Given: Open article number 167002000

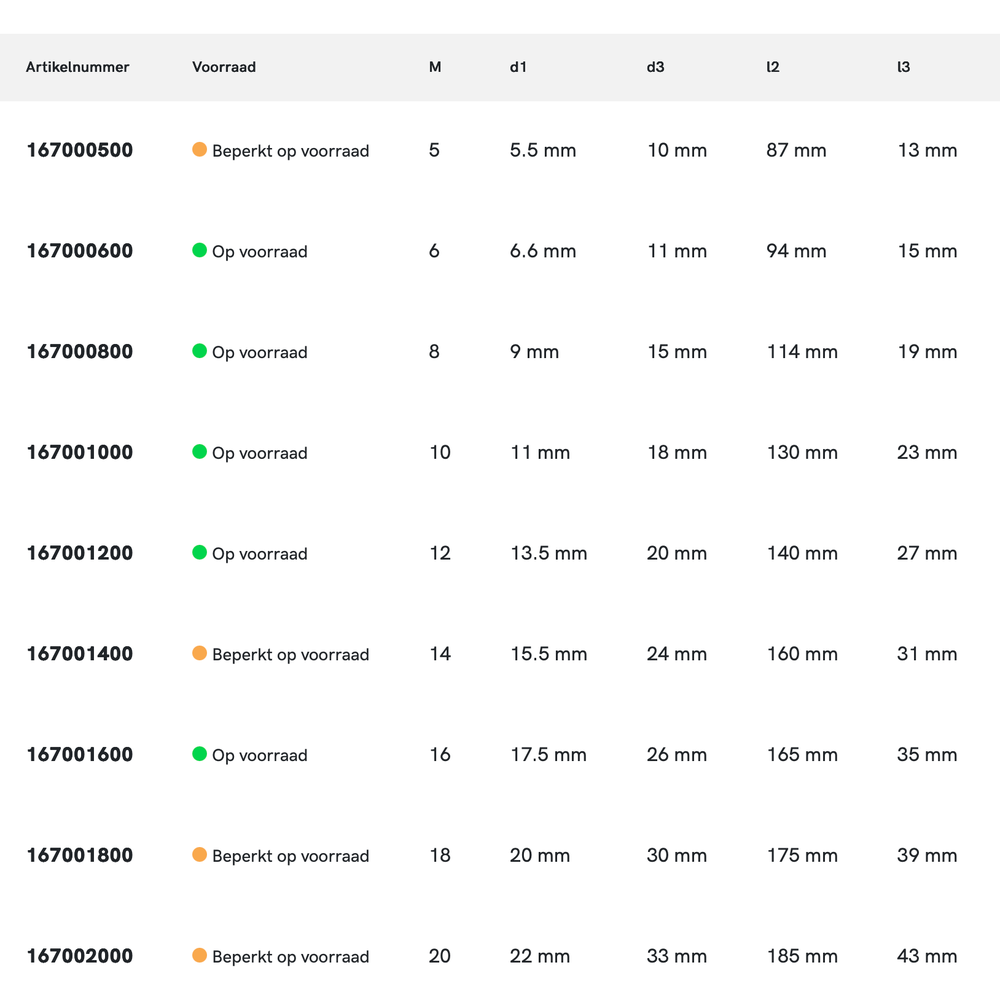Looking at the screenshot, I should pos(79,956).
